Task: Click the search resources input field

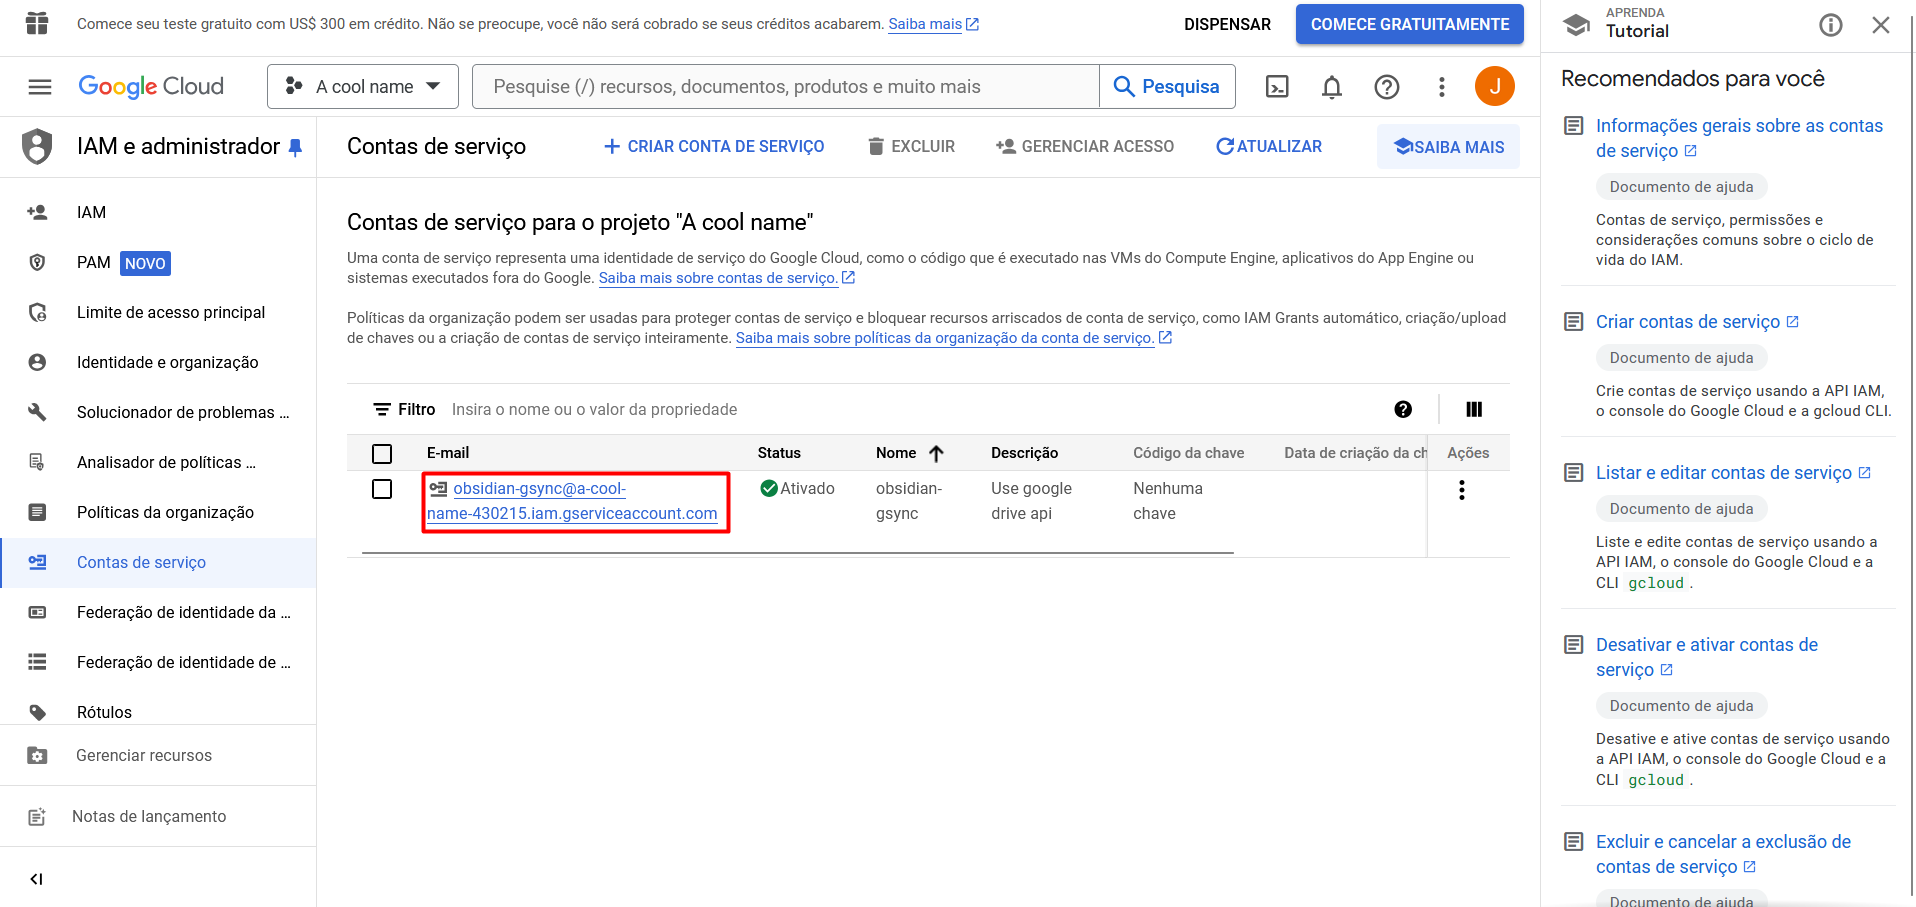Action: (786, 87)
